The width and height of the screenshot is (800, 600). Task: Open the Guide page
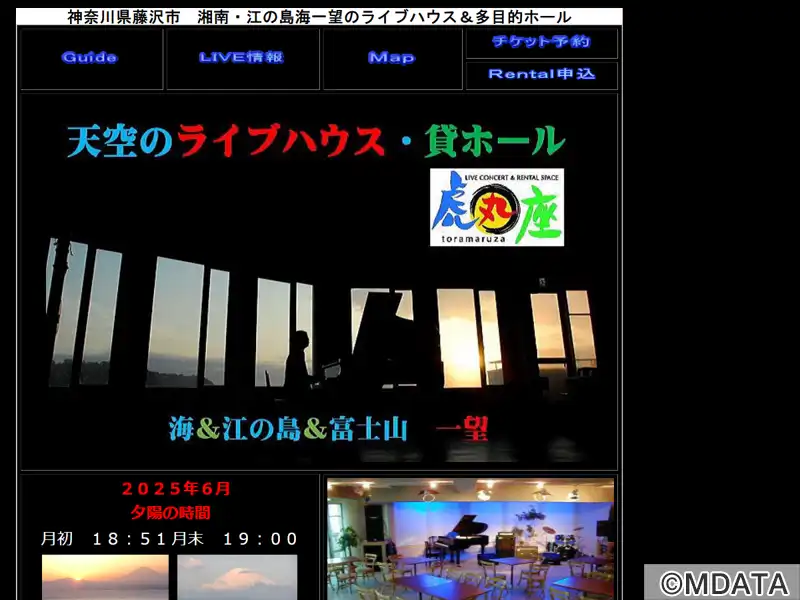[x=90, y=57]
